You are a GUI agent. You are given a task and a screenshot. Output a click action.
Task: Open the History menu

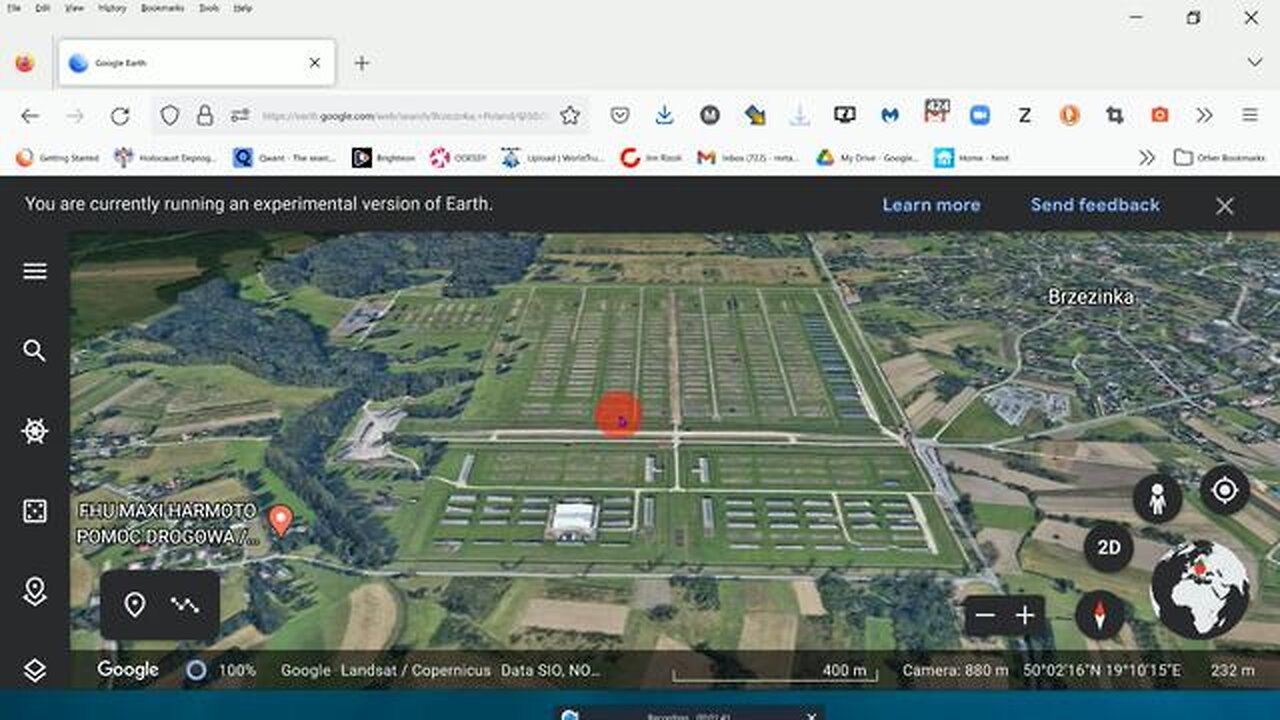point(112,8)
